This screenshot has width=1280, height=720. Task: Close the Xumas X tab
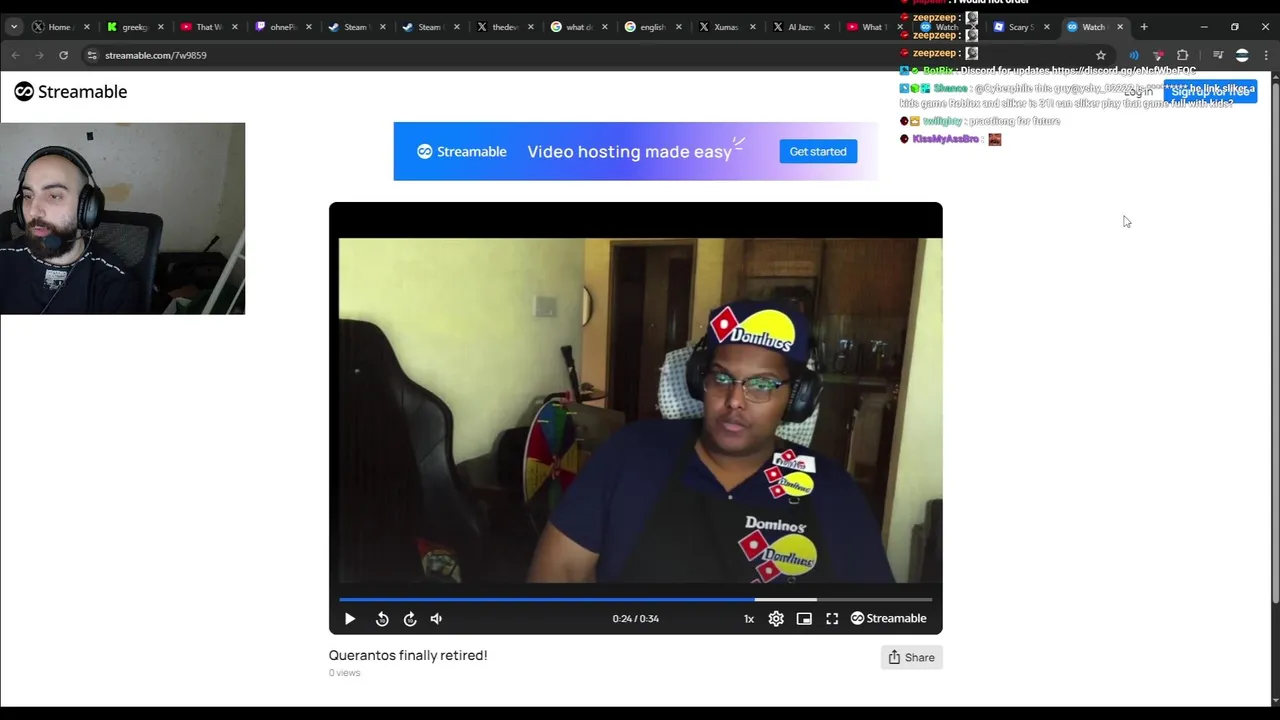pos(753,27)
